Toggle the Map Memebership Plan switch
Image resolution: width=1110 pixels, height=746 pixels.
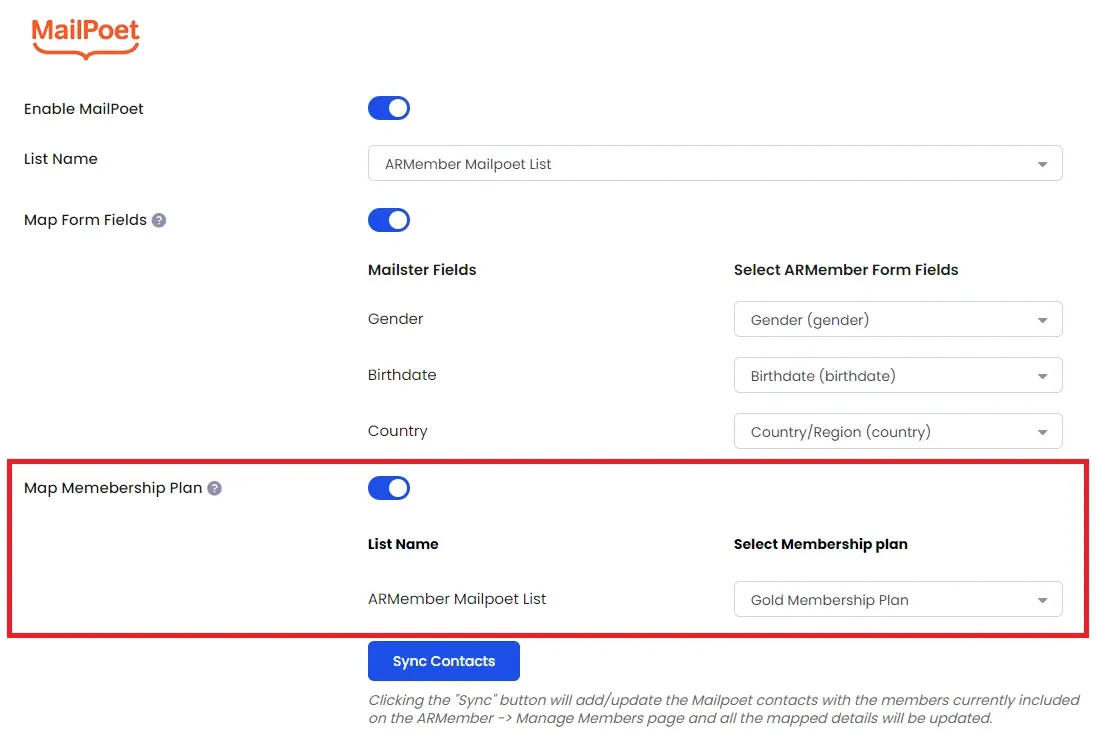389,488
